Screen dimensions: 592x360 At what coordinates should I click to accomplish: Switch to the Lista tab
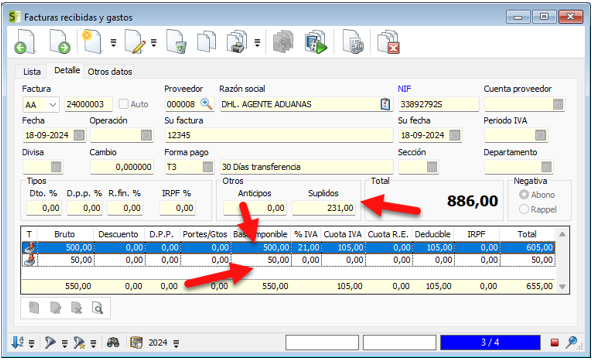click(x=32, y=72)
